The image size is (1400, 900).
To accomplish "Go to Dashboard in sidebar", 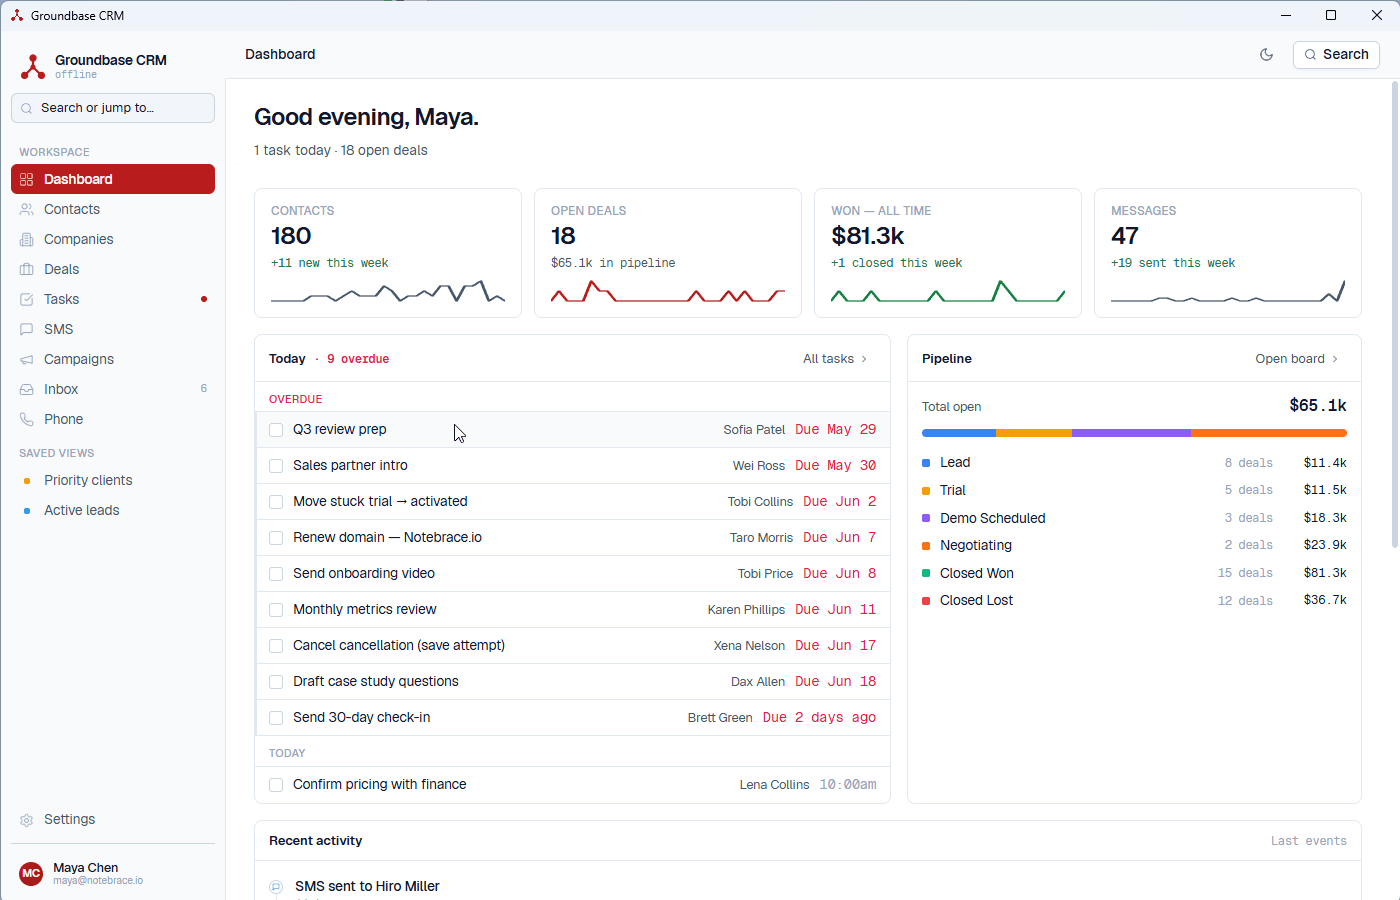I will coord(113,179).
